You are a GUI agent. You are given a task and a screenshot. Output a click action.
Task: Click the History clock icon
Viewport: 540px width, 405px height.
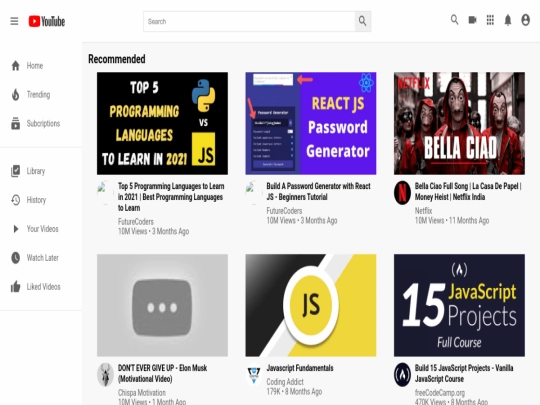coord(15,200)
